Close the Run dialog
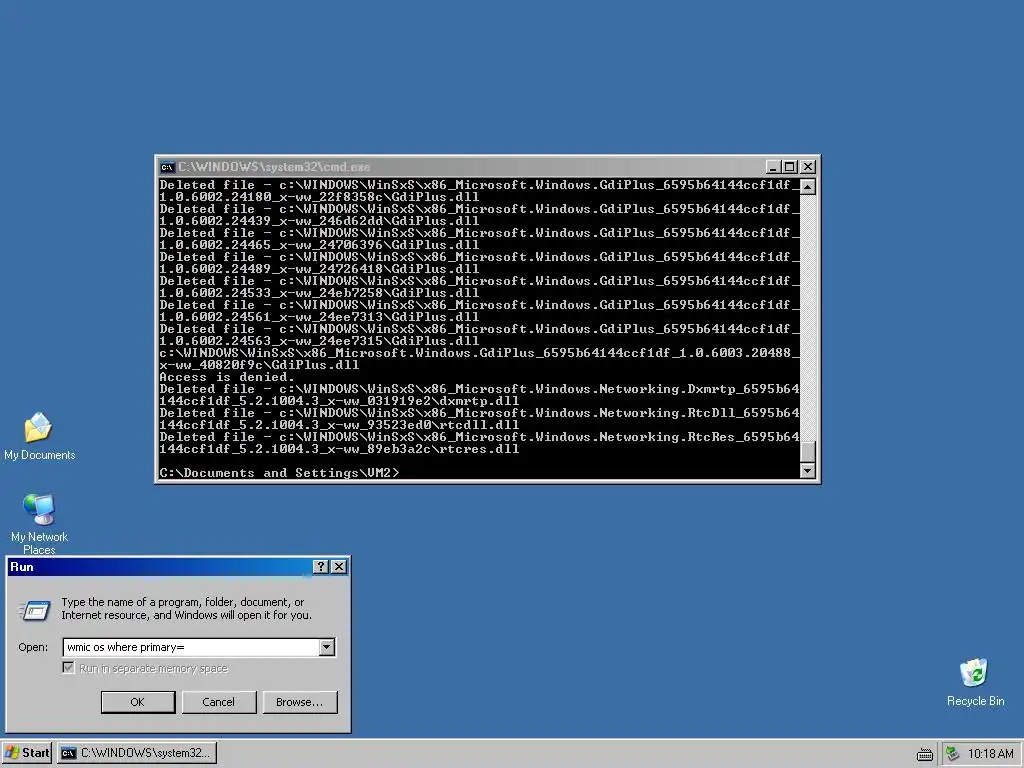Image resolution: width=1024 pixels, height=768 pixels. (x=339, y=567)
